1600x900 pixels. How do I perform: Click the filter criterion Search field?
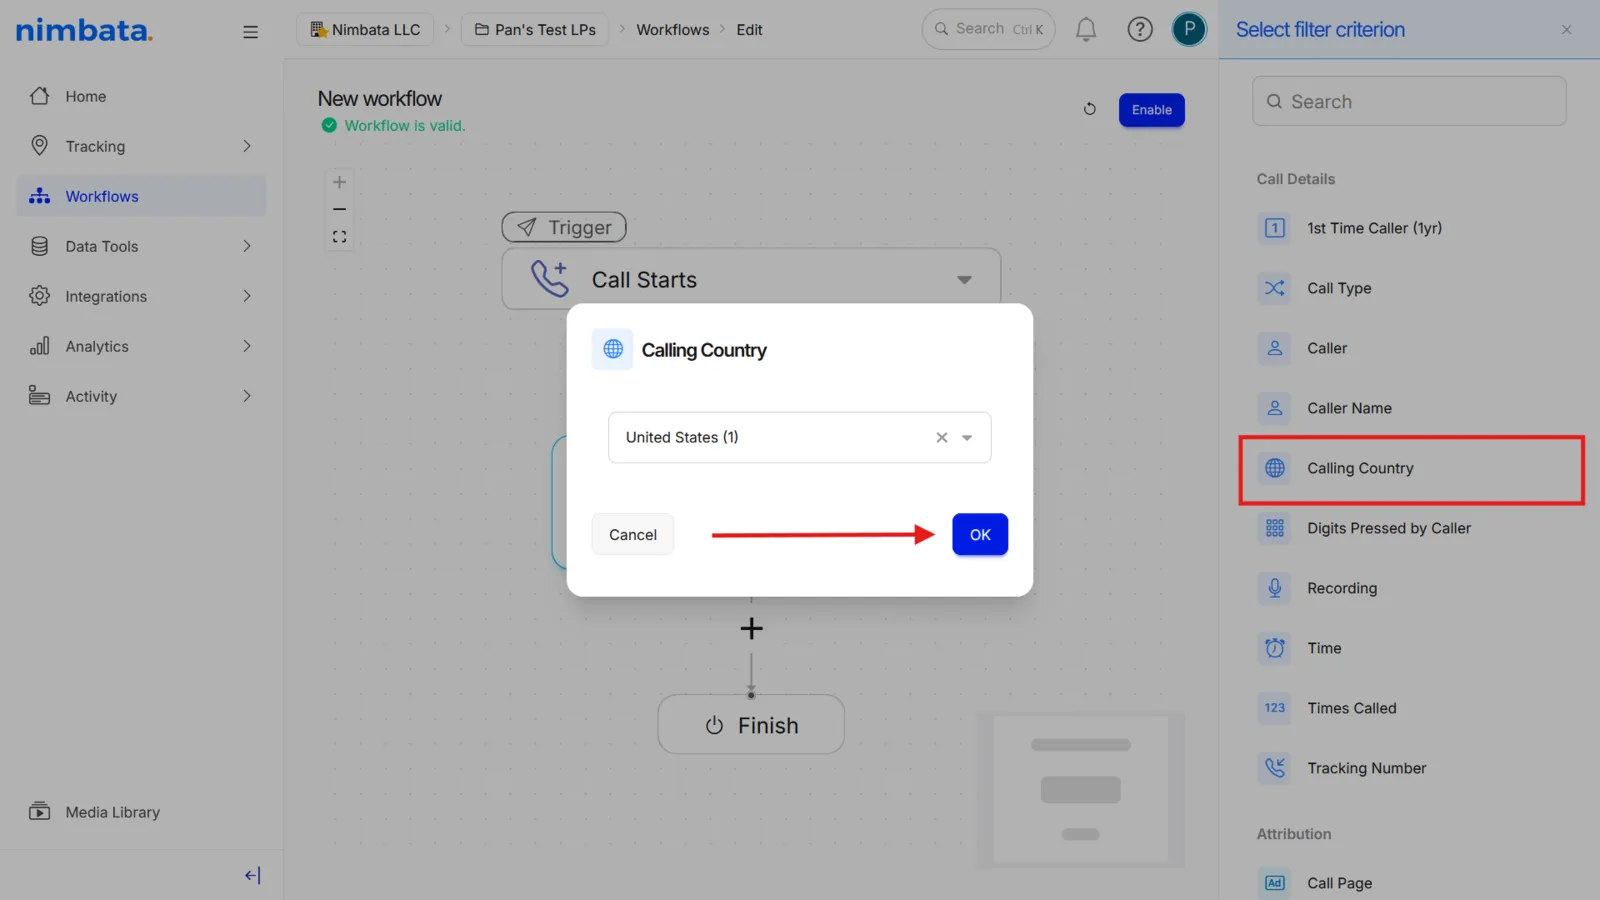coord(1409,101)
